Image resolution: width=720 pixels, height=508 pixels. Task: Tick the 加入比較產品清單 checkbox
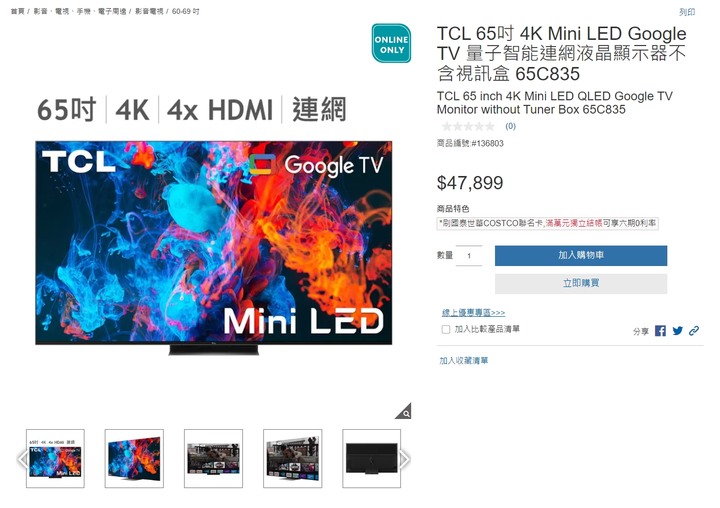point(445,329)
